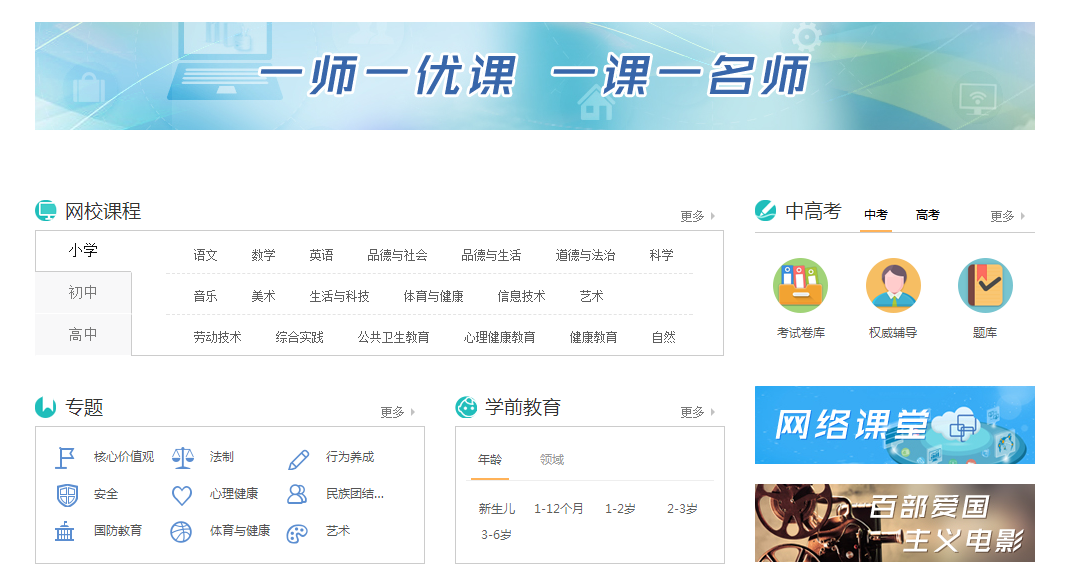The image size is (1068, 564).
Task: Open the 行为养成 topic link
Action: [349, 456]
